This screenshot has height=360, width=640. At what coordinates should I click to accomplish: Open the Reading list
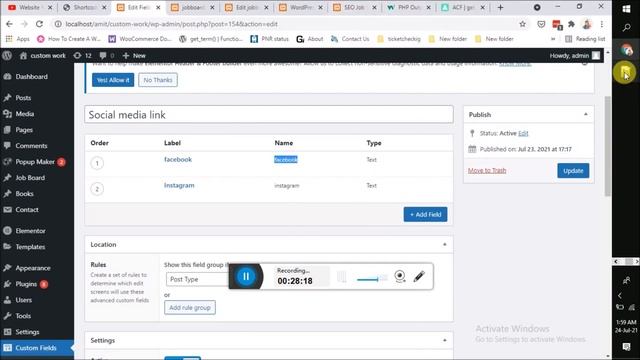[x=585, y=39]
